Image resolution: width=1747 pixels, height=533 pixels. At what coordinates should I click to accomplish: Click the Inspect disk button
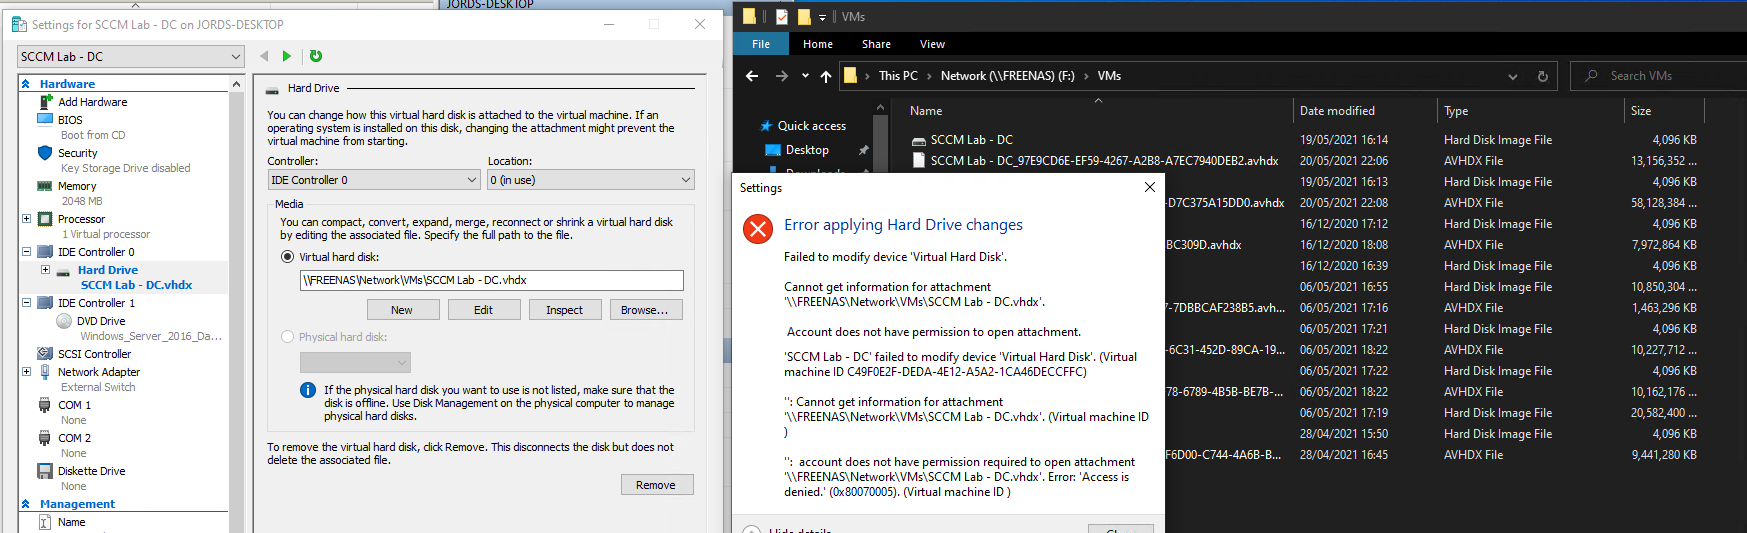click(565, 310)
